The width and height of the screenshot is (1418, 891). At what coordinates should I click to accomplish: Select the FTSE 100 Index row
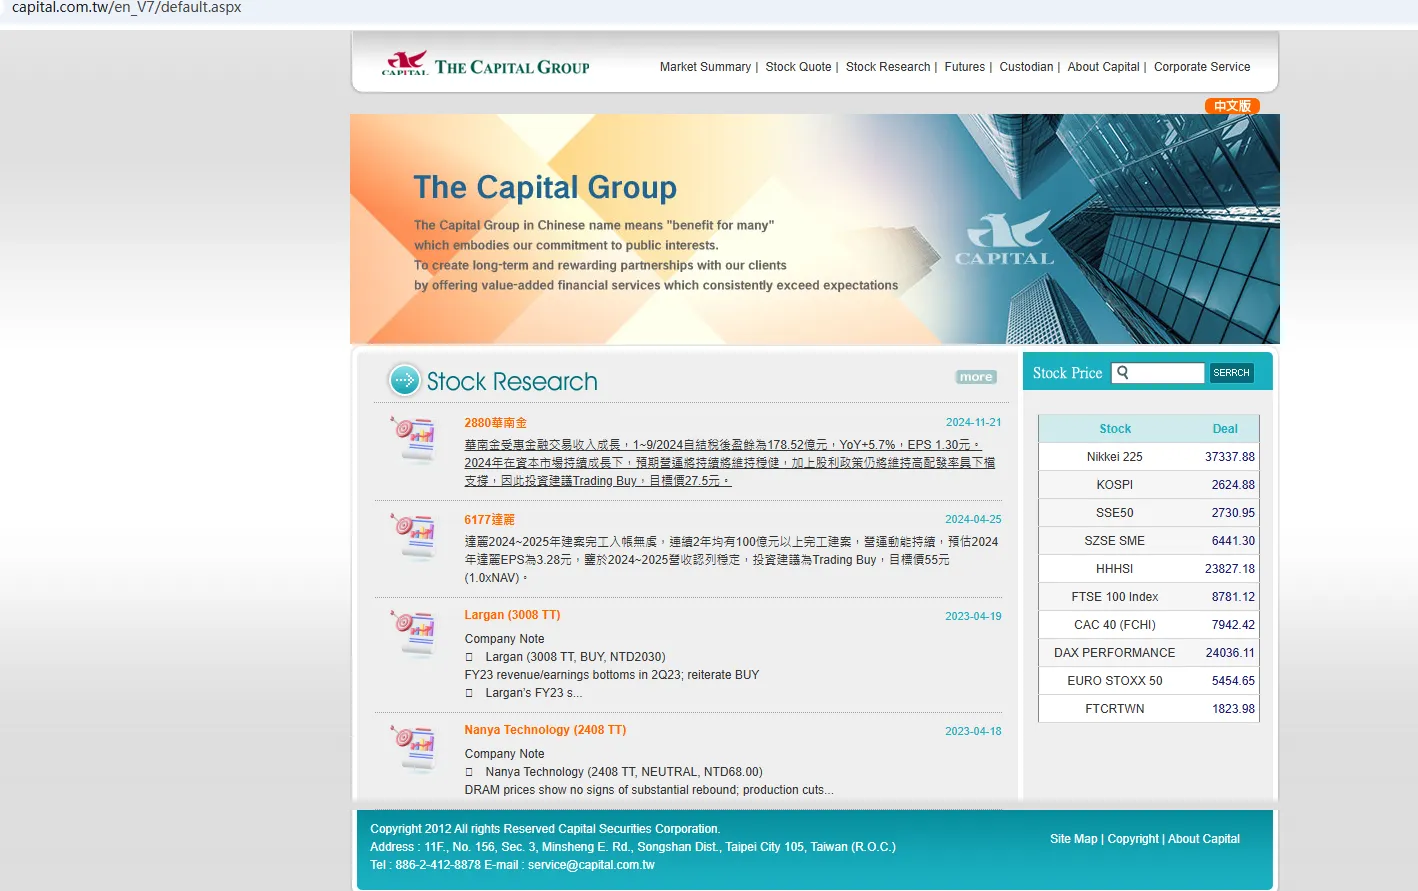[1149, 597]
